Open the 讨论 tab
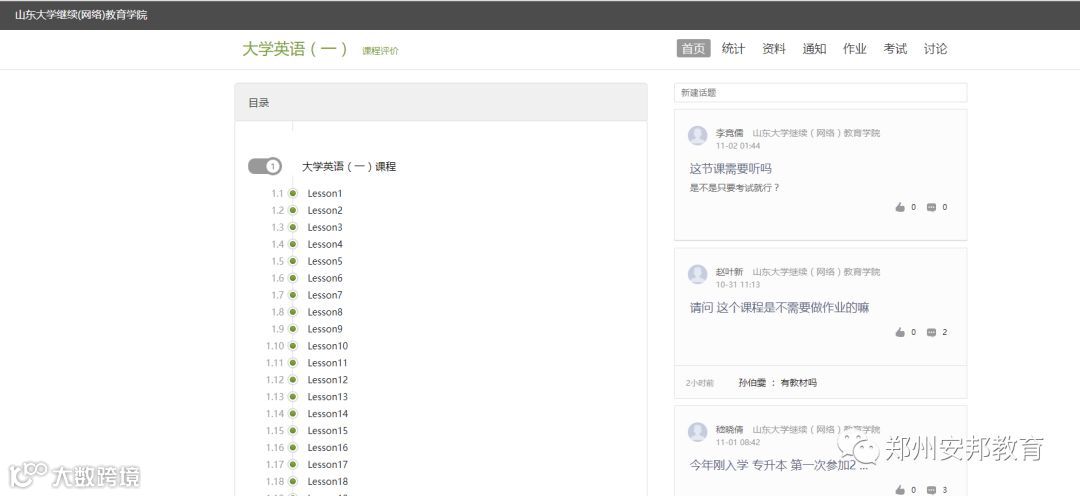1080x496 pixels. click(x=935, y=49)
